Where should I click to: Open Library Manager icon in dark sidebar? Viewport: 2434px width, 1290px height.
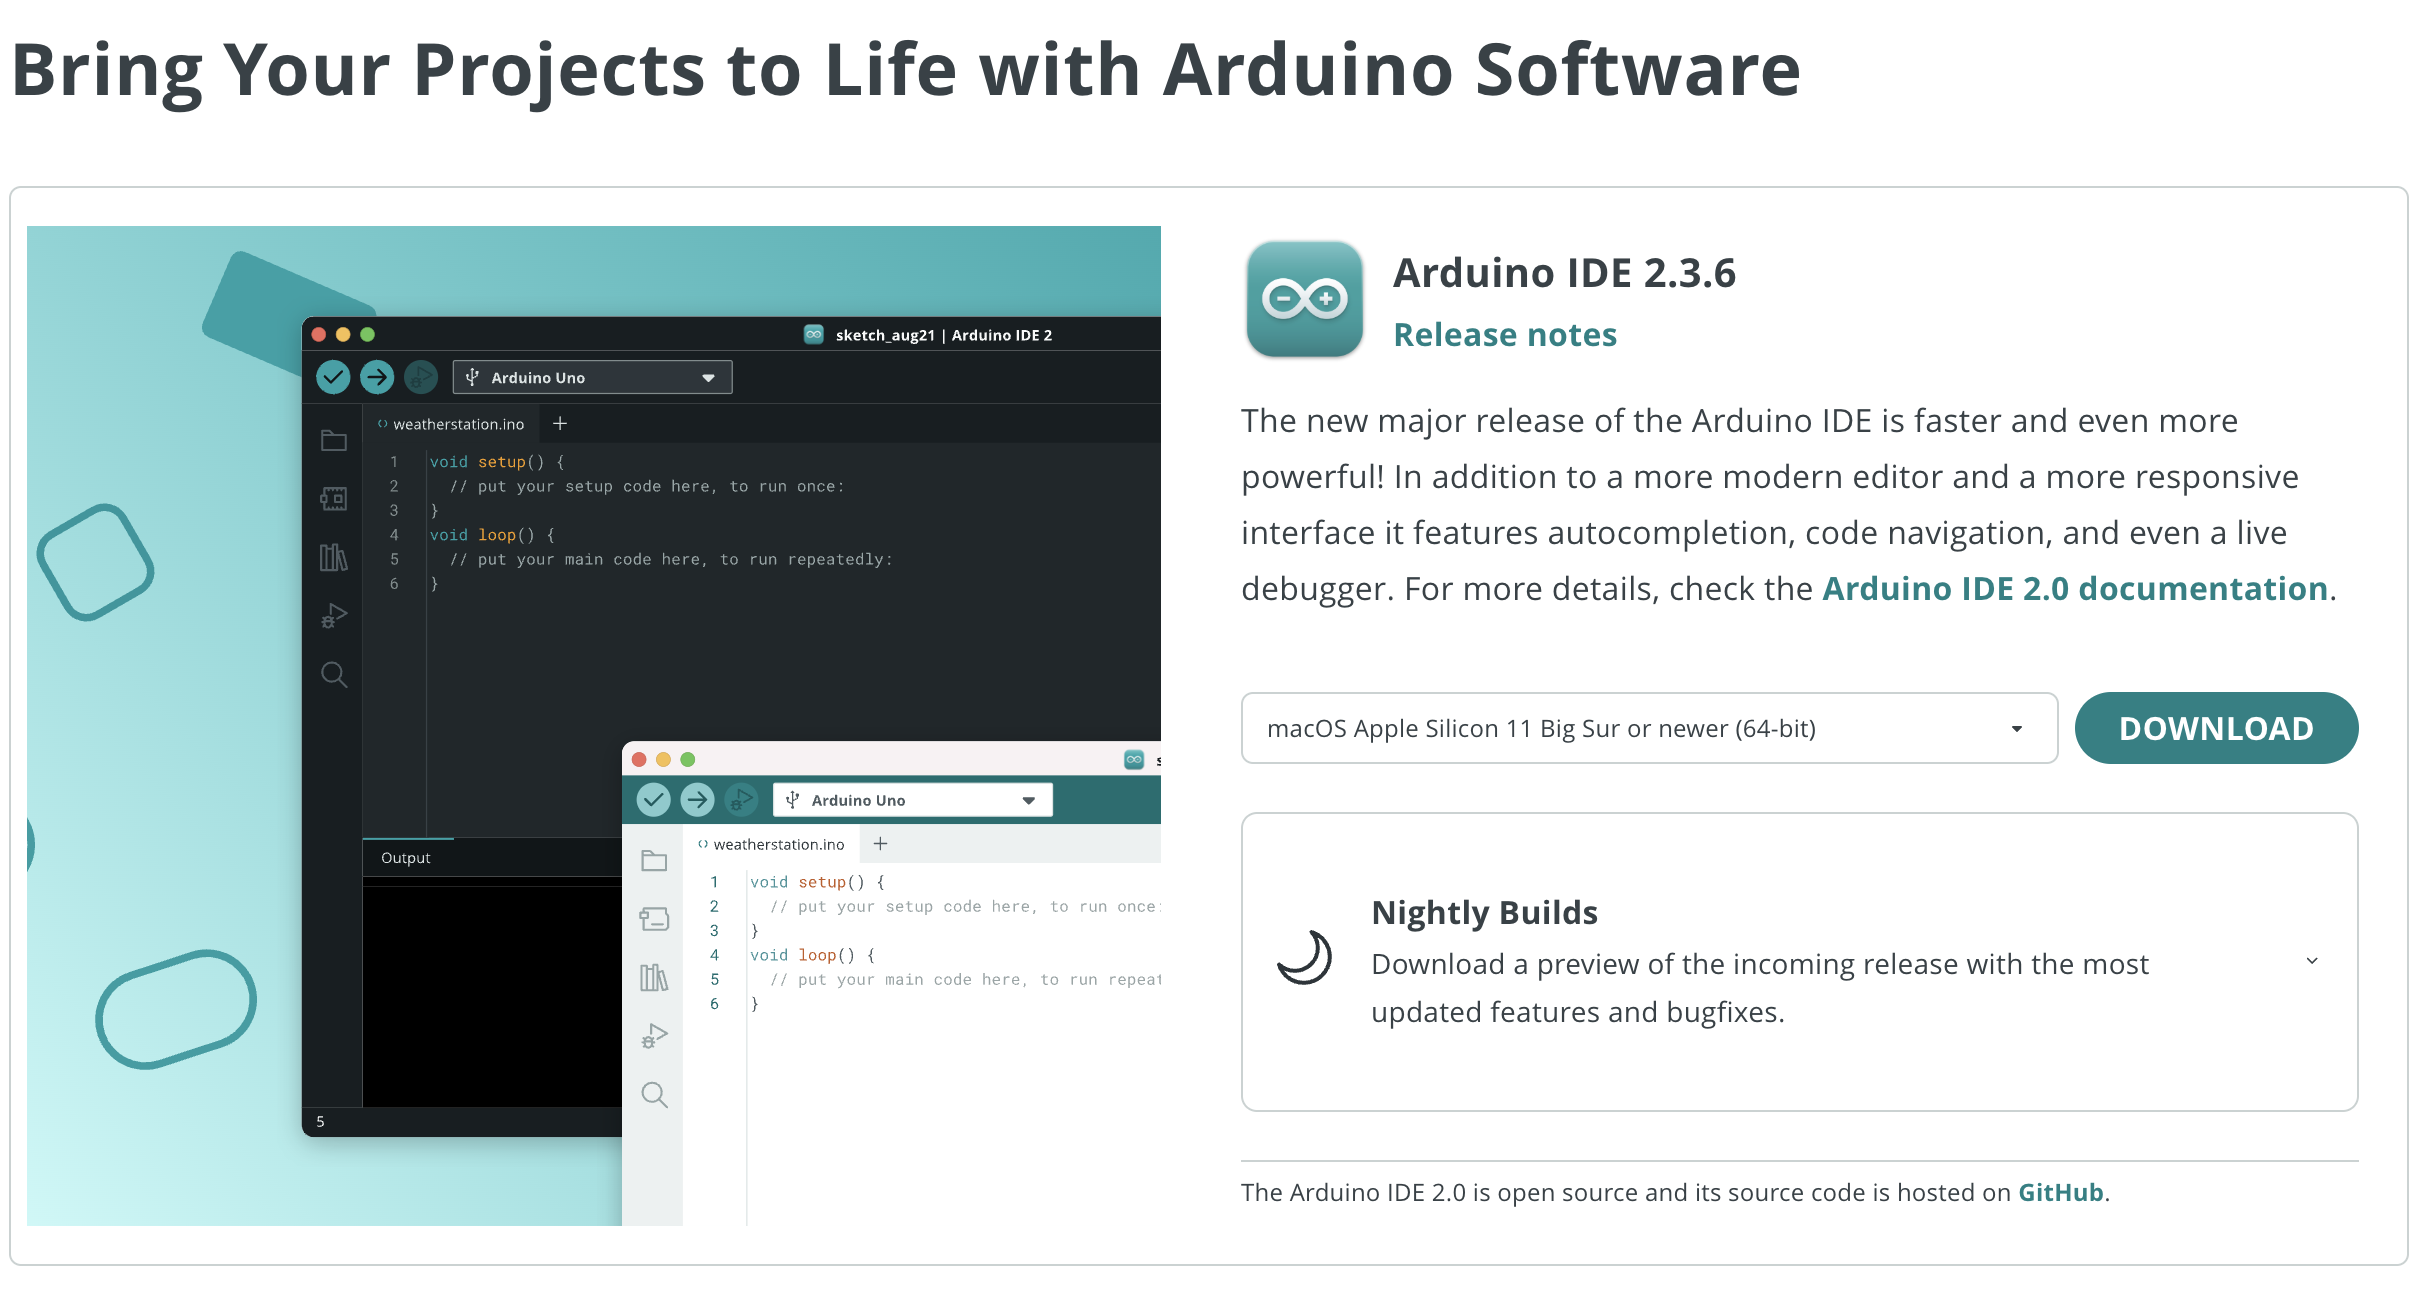(334, 557)
